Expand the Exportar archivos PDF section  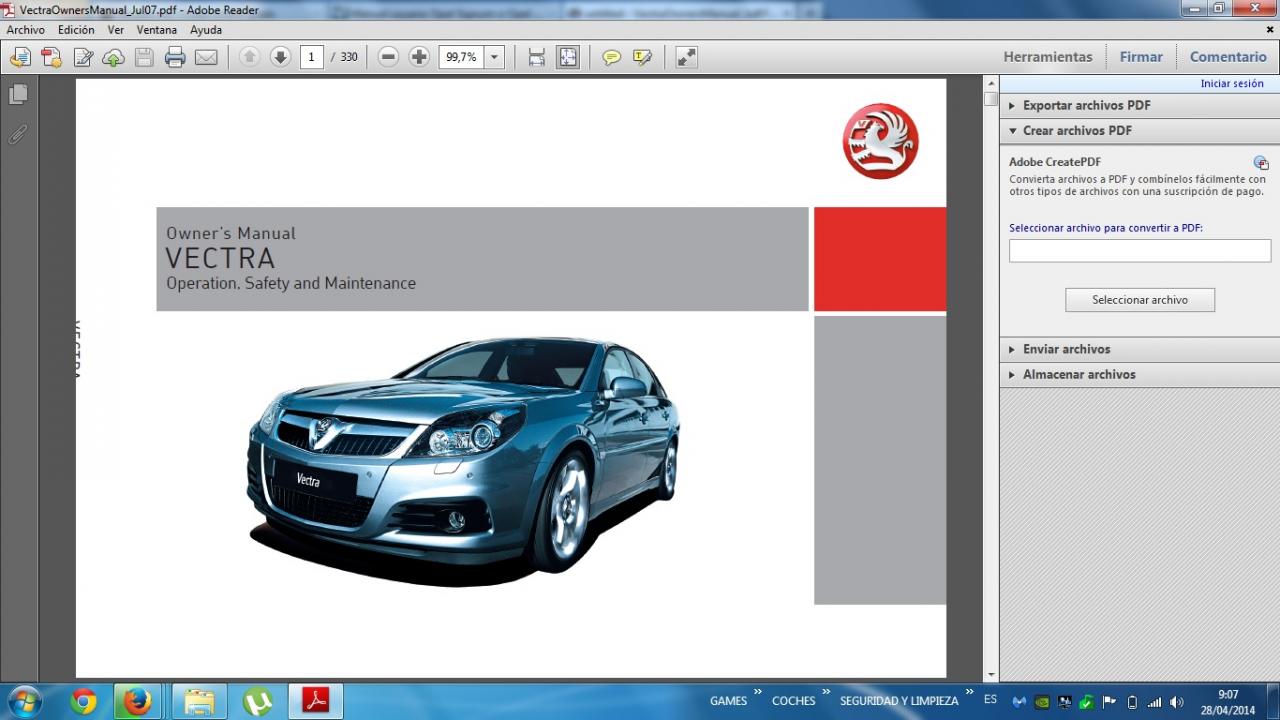tap(1086, 105)
